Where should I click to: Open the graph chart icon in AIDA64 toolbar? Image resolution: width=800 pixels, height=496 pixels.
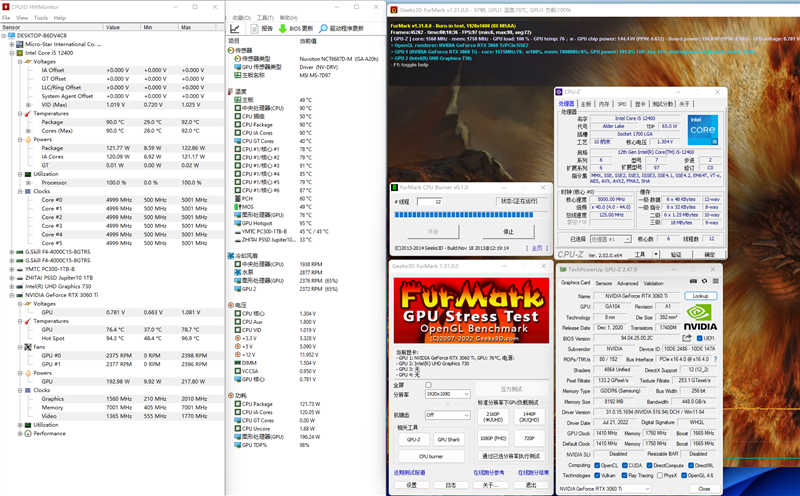235,29
